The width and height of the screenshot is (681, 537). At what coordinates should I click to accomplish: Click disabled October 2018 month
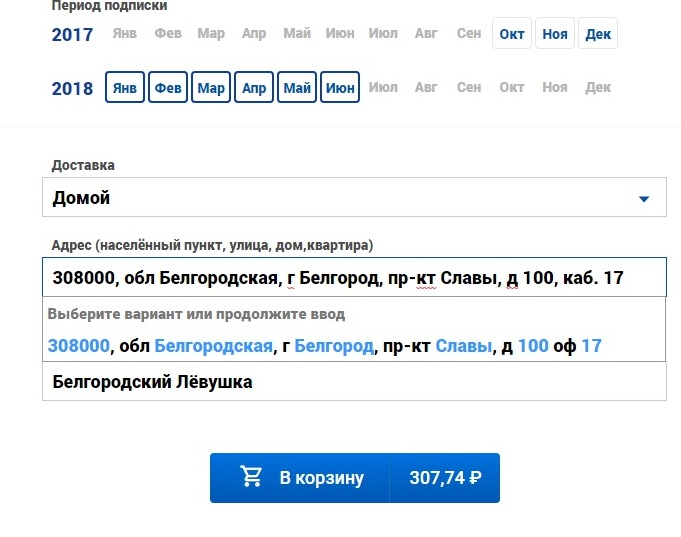tap(512, 87)
